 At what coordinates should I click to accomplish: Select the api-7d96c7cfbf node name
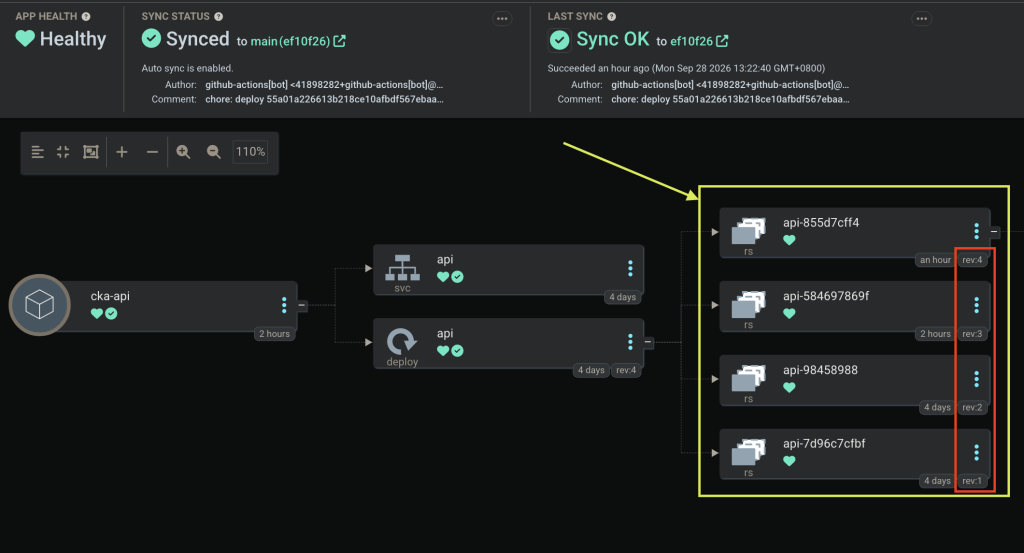tap(824, 444)
